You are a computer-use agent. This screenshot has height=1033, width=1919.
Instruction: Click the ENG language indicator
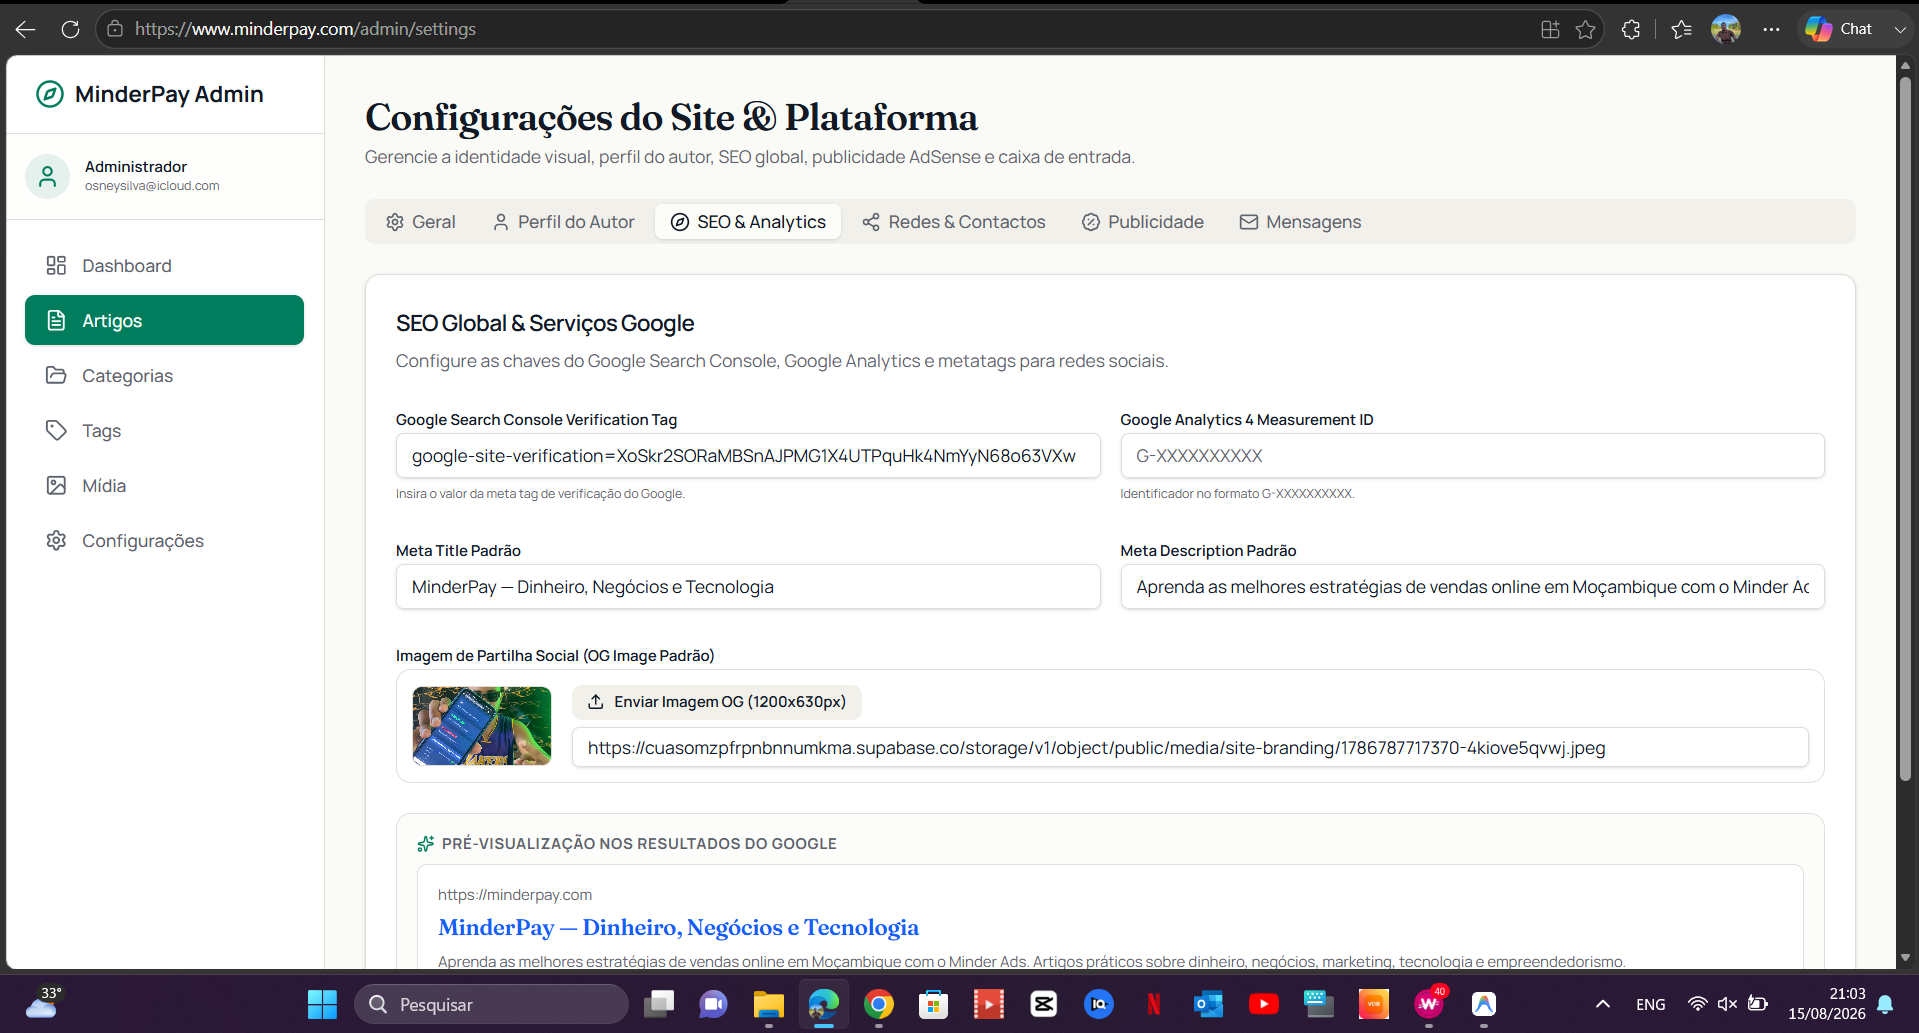1651,1004
